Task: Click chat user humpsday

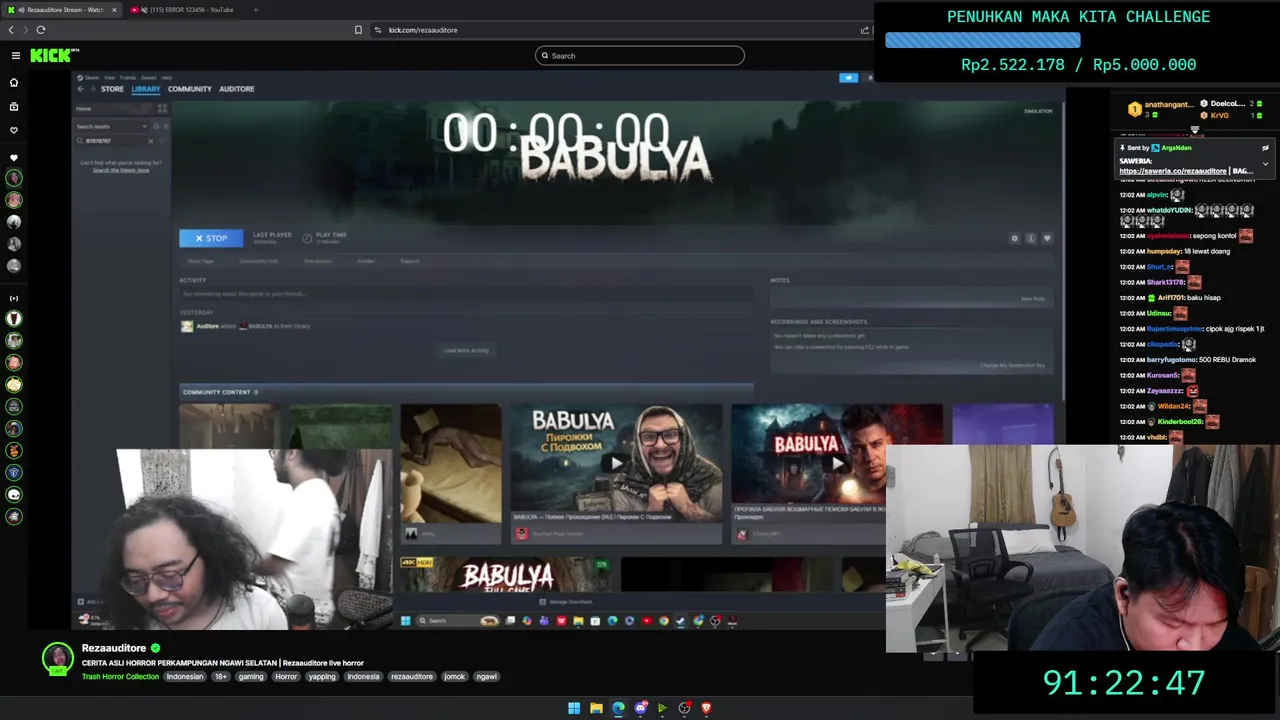Action: (1164, 251)
